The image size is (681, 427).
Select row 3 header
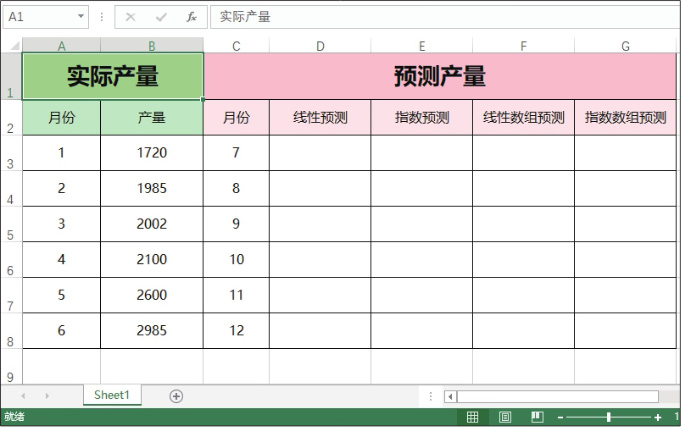tap(11, 153)
